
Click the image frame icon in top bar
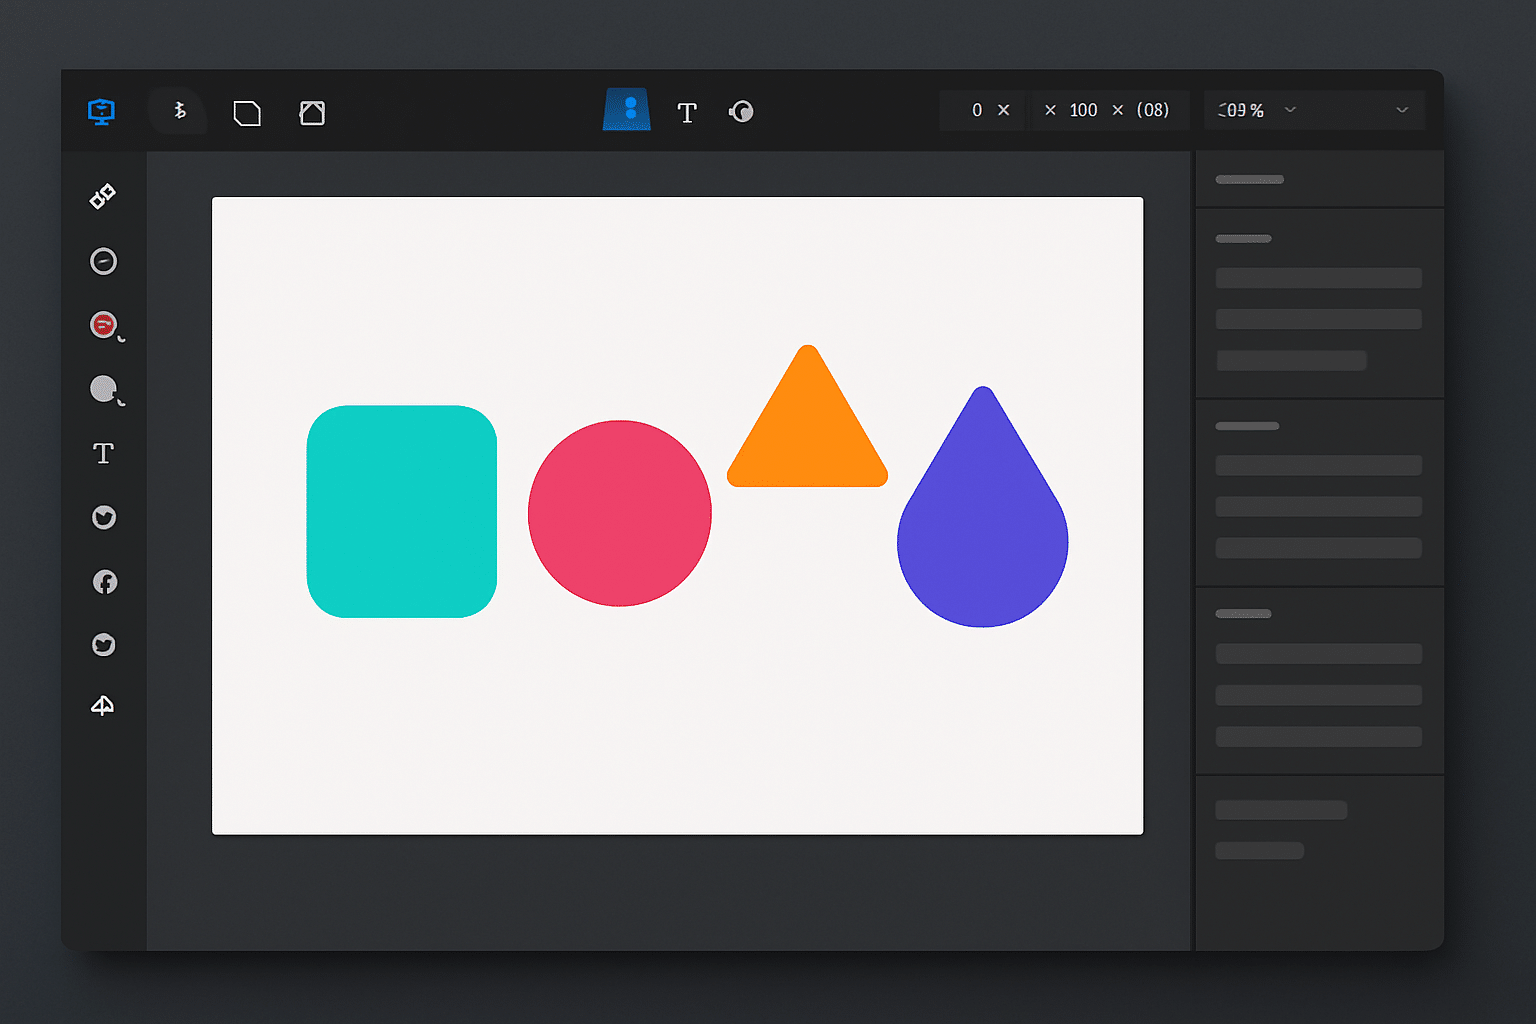(312, 113)
